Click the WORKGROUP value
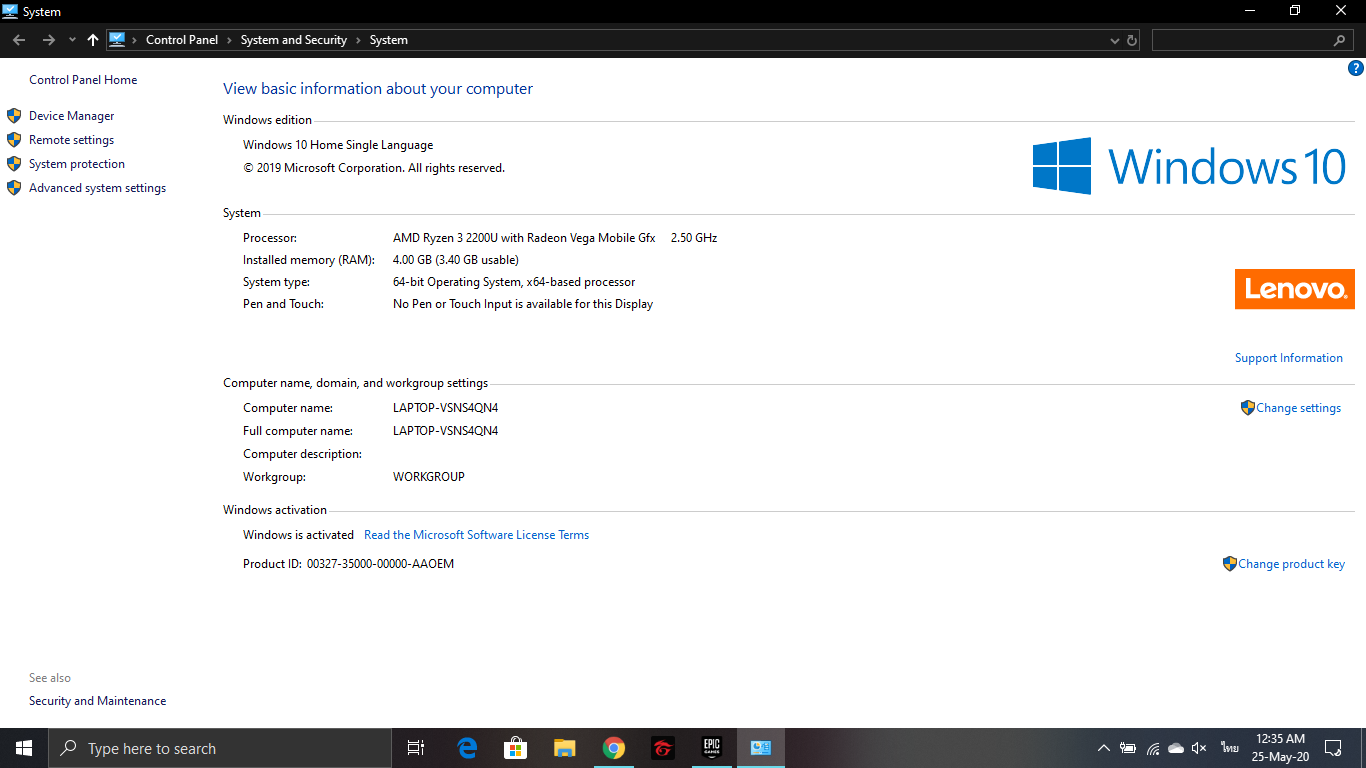 [429, 477]
